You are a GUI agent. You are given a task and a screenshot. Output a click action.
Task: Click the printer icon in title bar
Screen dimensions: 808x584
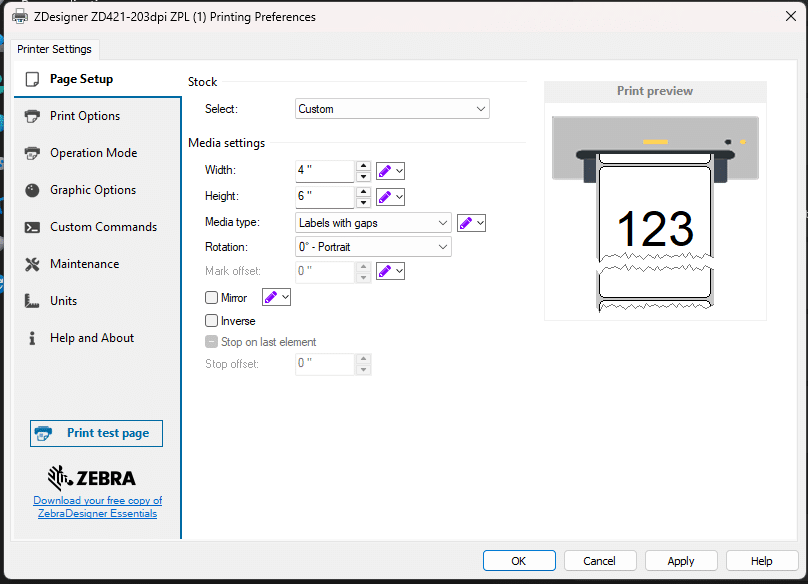click(20, 16)
